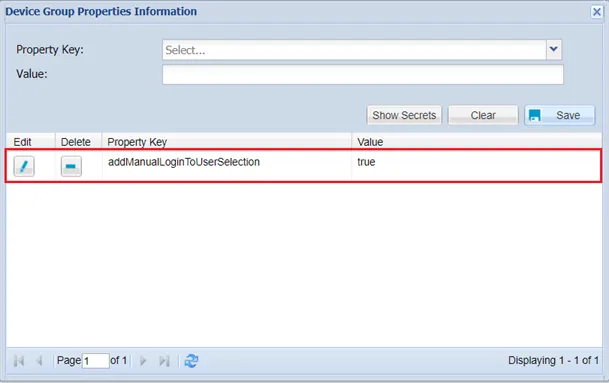The image size is (609, 383).
Task: Sort by Property Key column header
Action: pyautogui.click(x=227, y=142)
